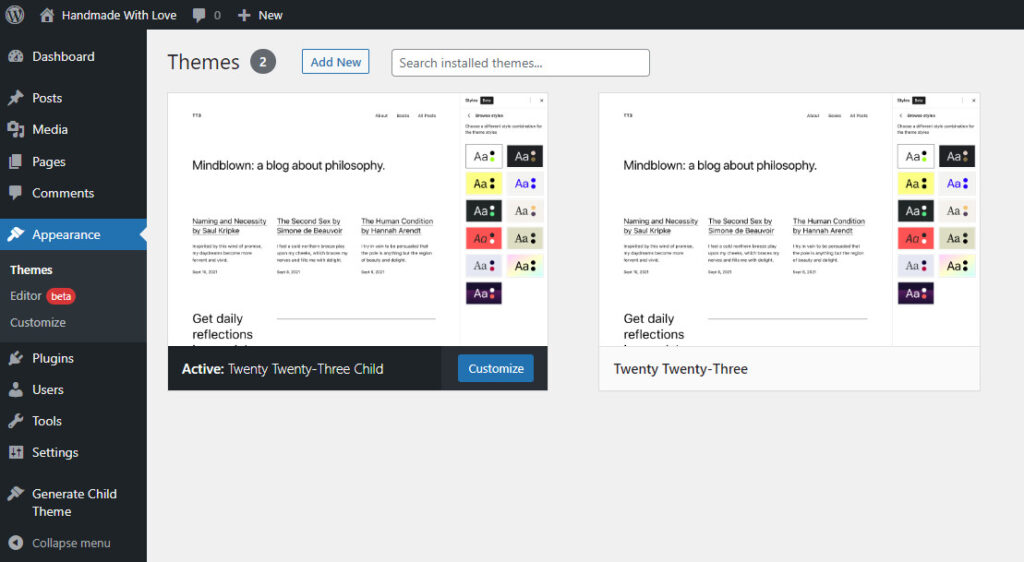1024x562 pixels.
Task: Click the Pages icon in sidebar
Action: coord(16,161)
